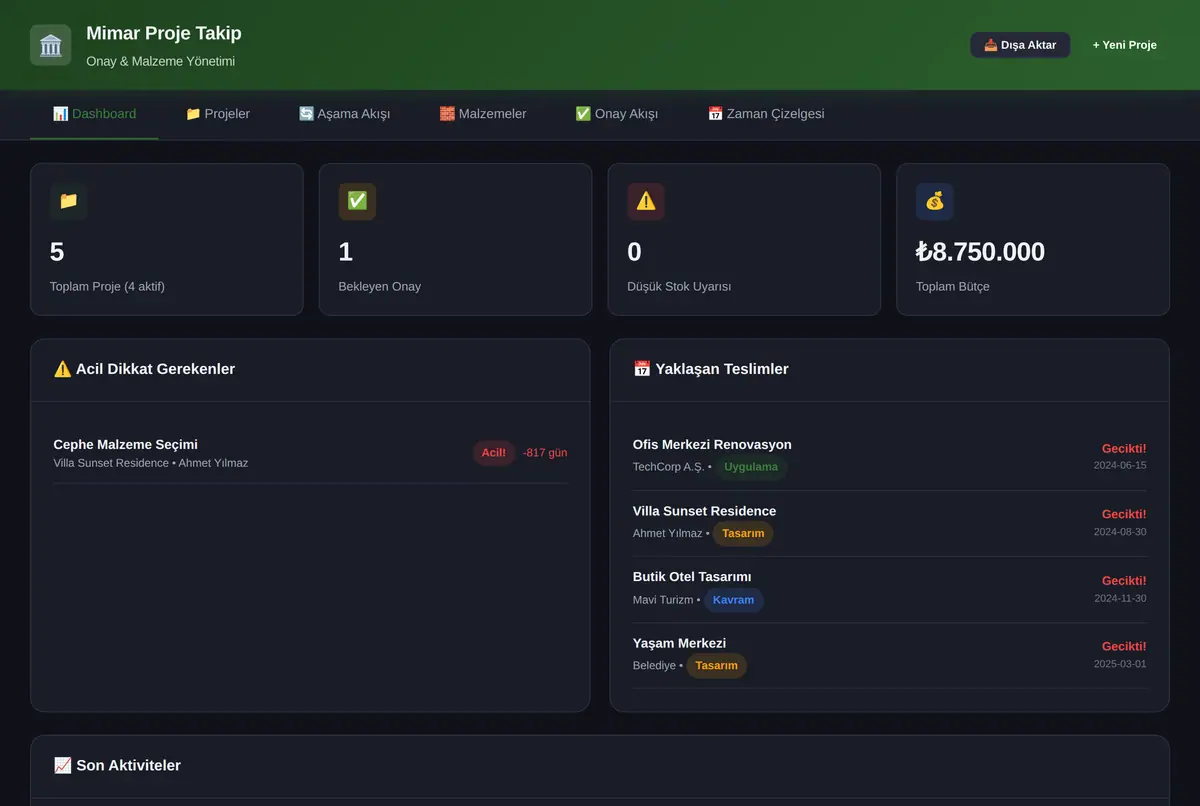Image resolution: width=1200 pixels, height=806 pixels.
Task: Open Ofis Merkezi Renovasyon delivery
Action: 890,457
